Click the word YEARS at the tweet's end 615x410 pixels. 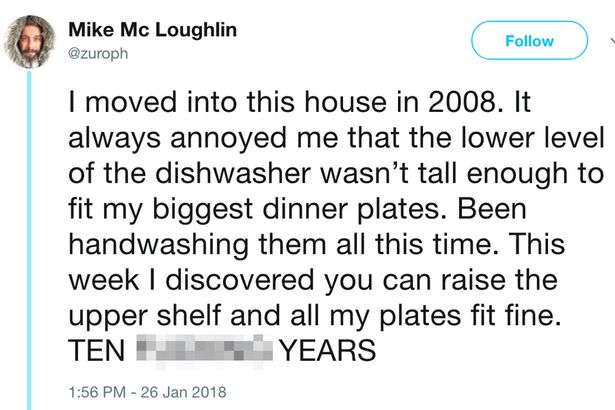[329, 350]
